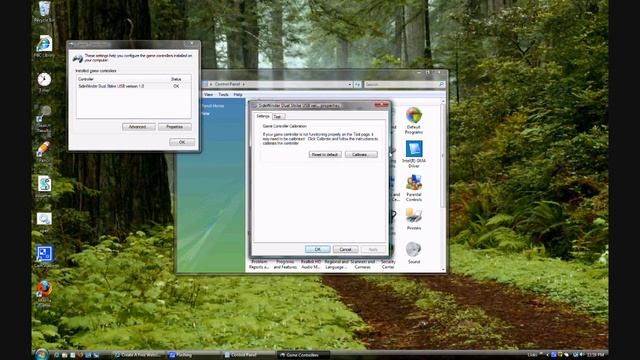Switch to Game Controllers taskbar button

pyautogui.click(x=303, y=355)
